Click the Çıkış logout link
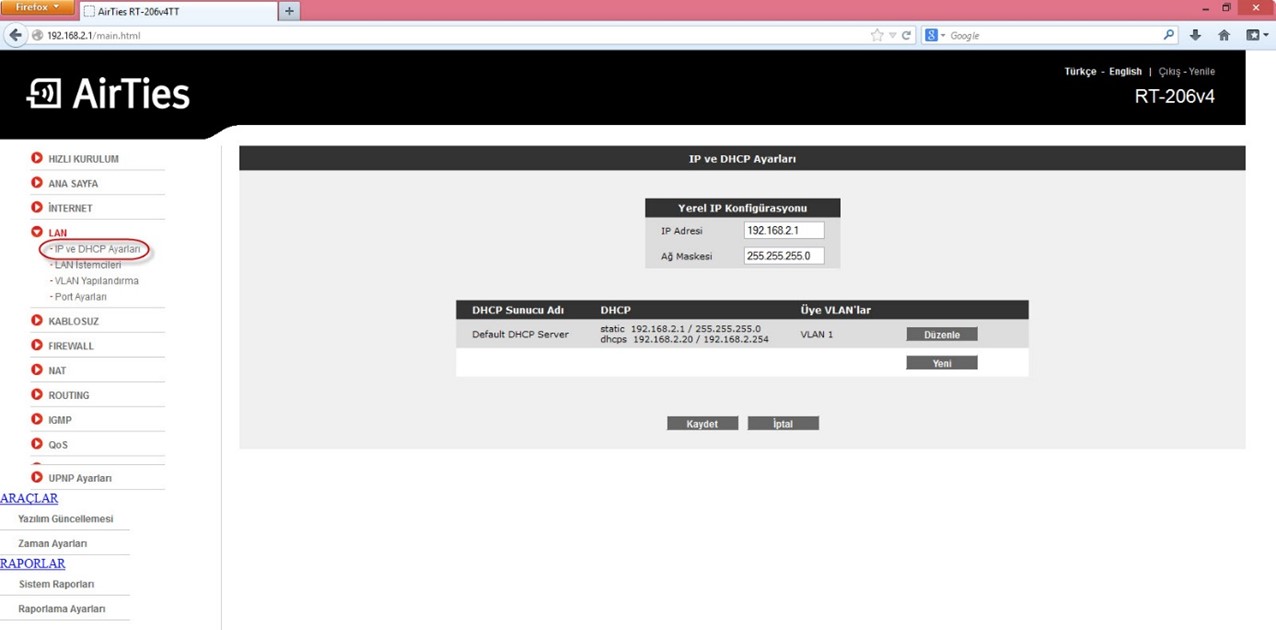This screenshot has height=630, width=1276. point(1169,72)
